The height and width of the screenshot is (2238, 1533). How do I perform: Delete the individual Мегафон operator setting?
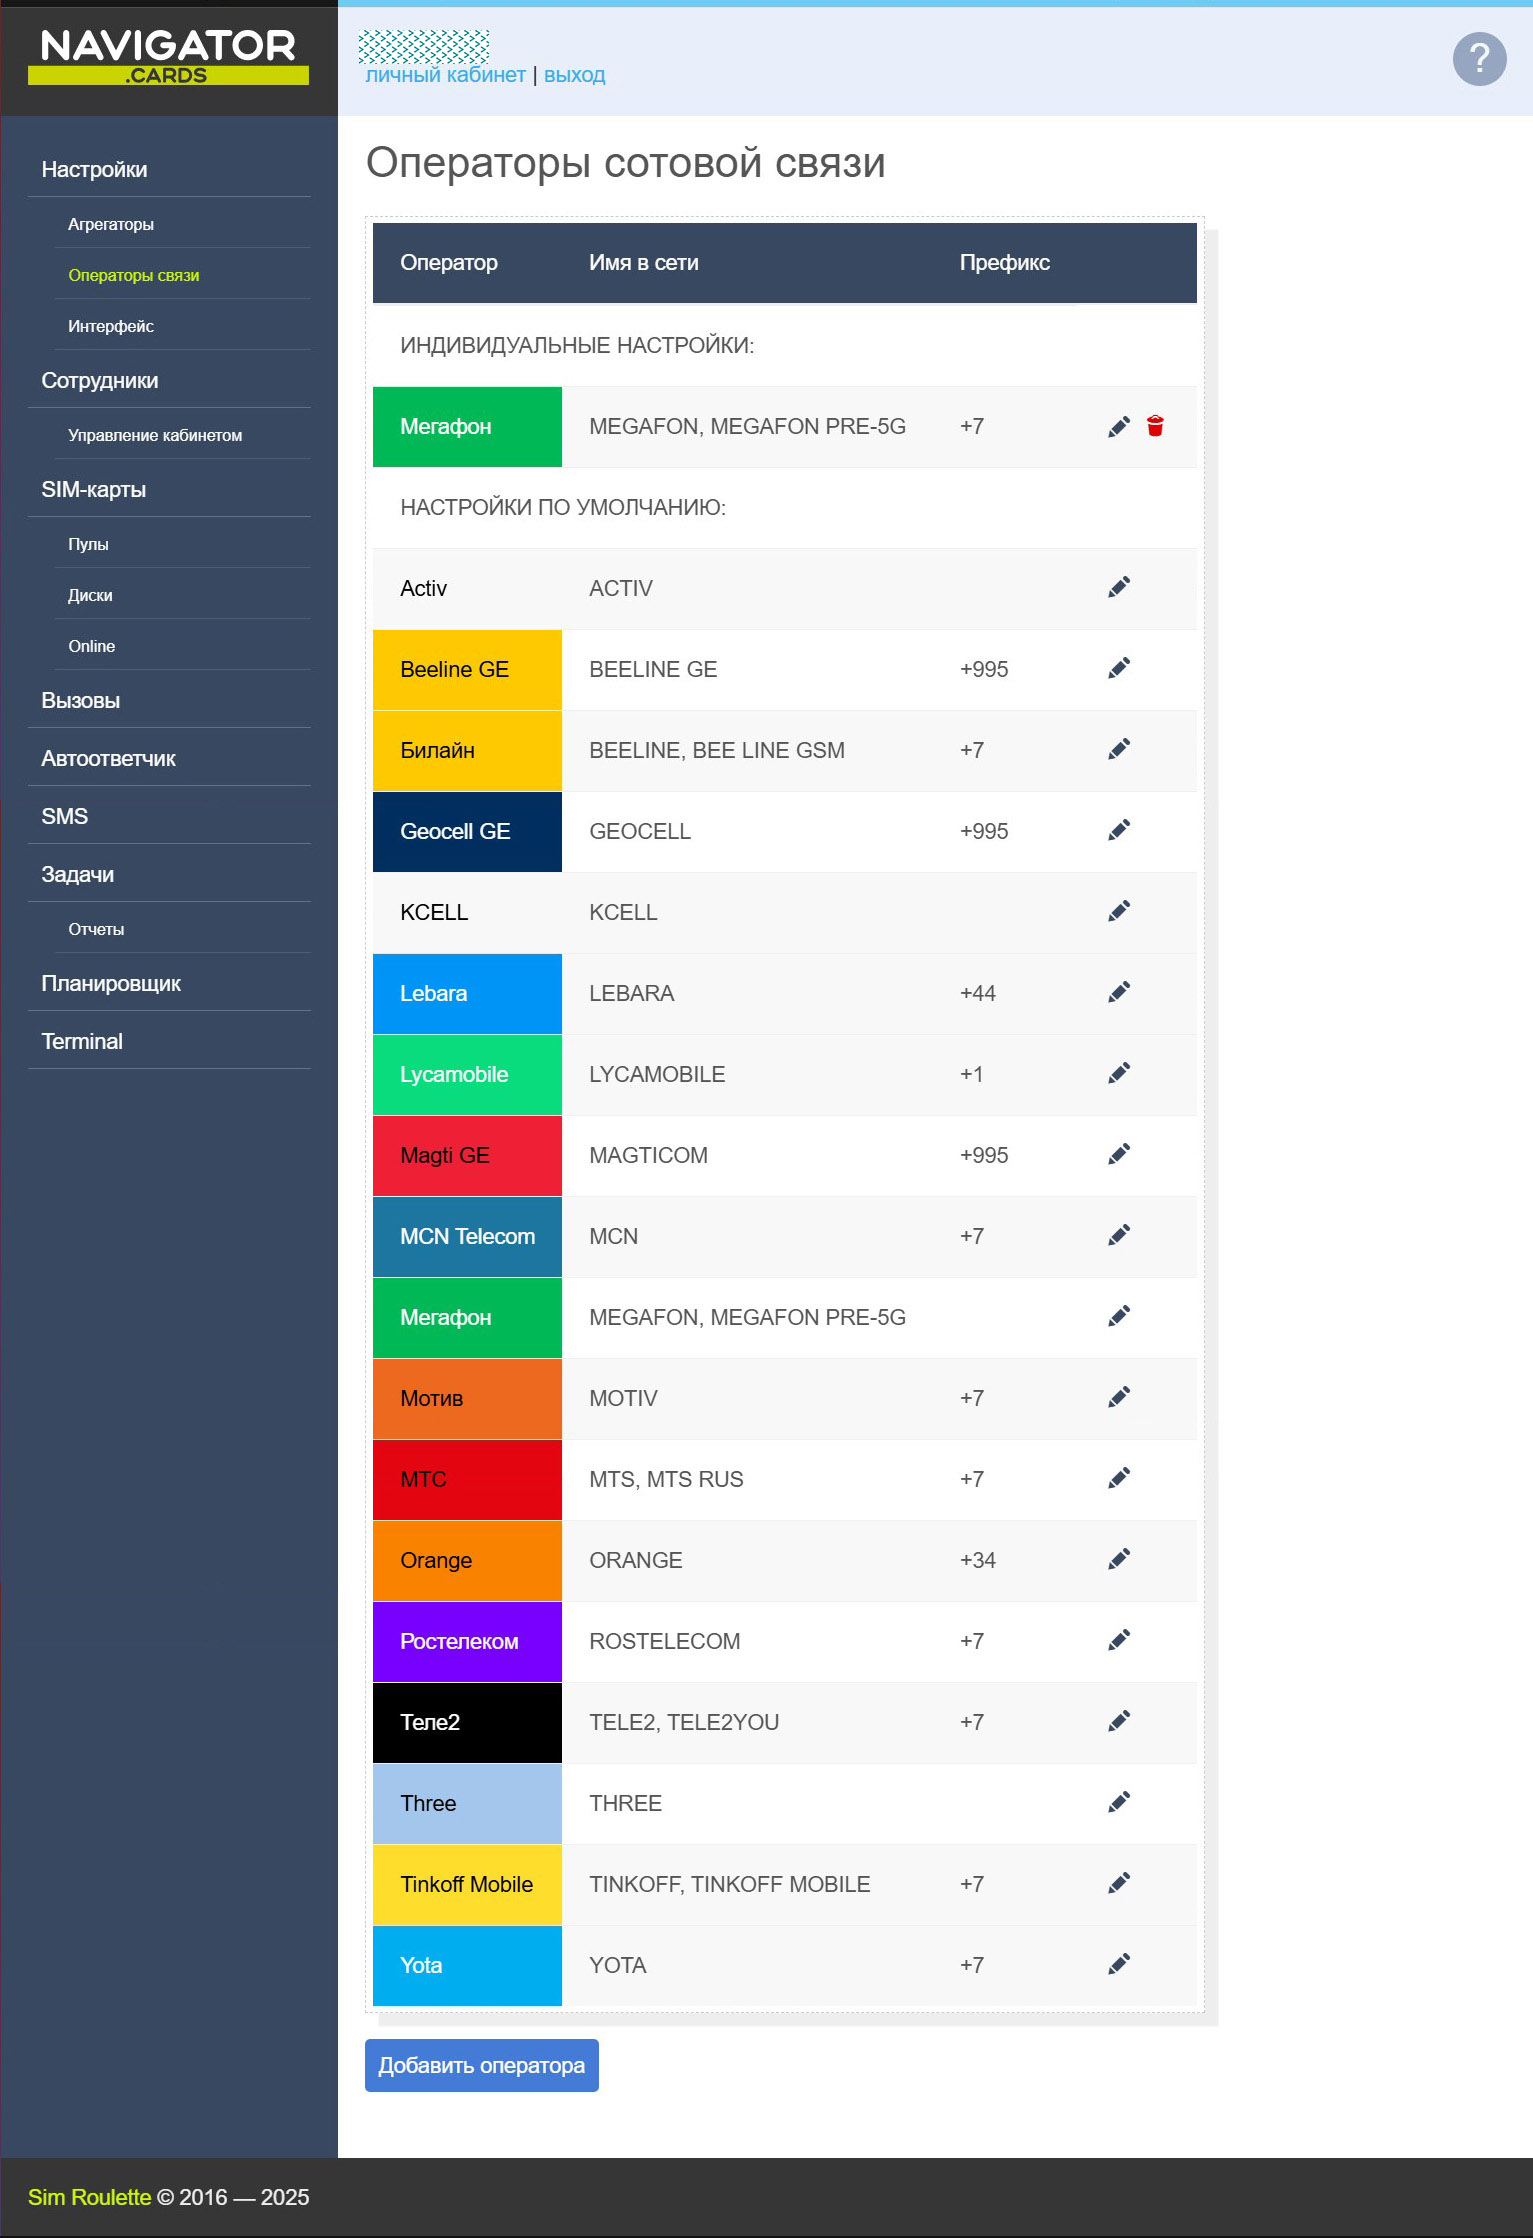[1155, 427]
